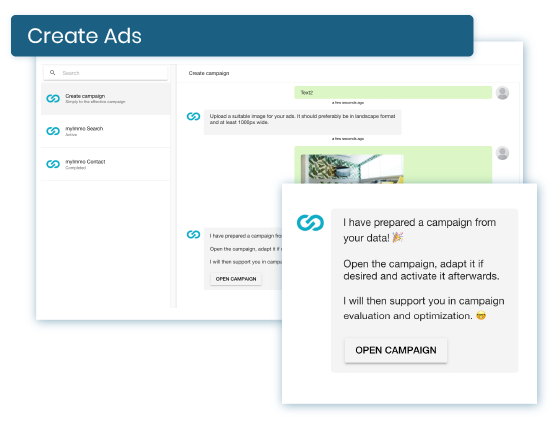The width and height of the screenshot is (550, 440).
Task: Click link logo beside myImmo Search
Action: click(x=53, y=131)
